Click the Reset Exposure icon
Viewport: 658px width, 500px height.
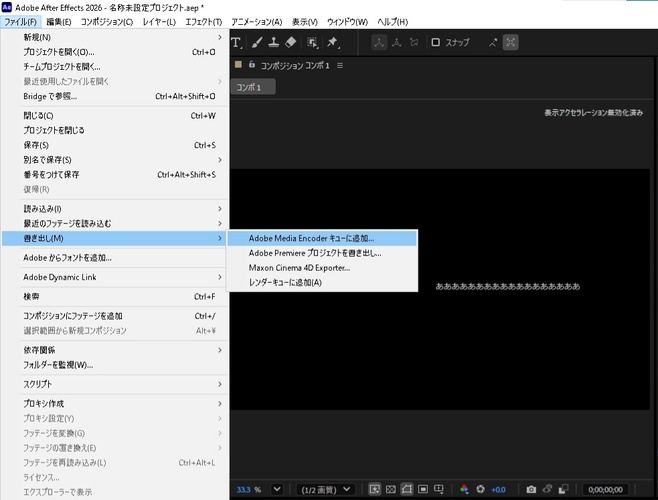[480, 489]
